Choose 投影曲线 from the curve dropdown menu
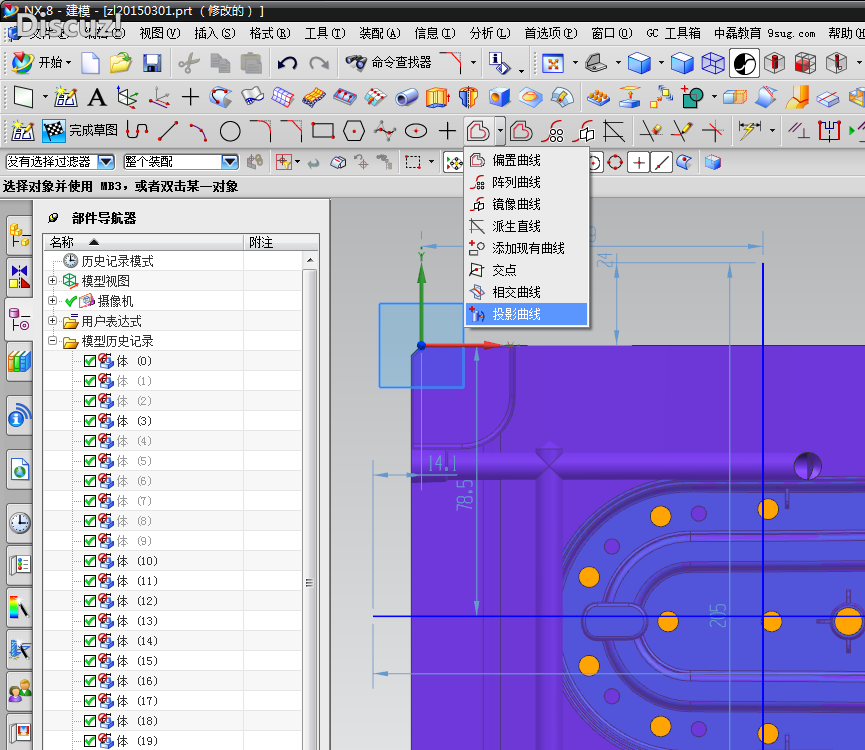This screenshot has width=865, height=750. [526, 314]
